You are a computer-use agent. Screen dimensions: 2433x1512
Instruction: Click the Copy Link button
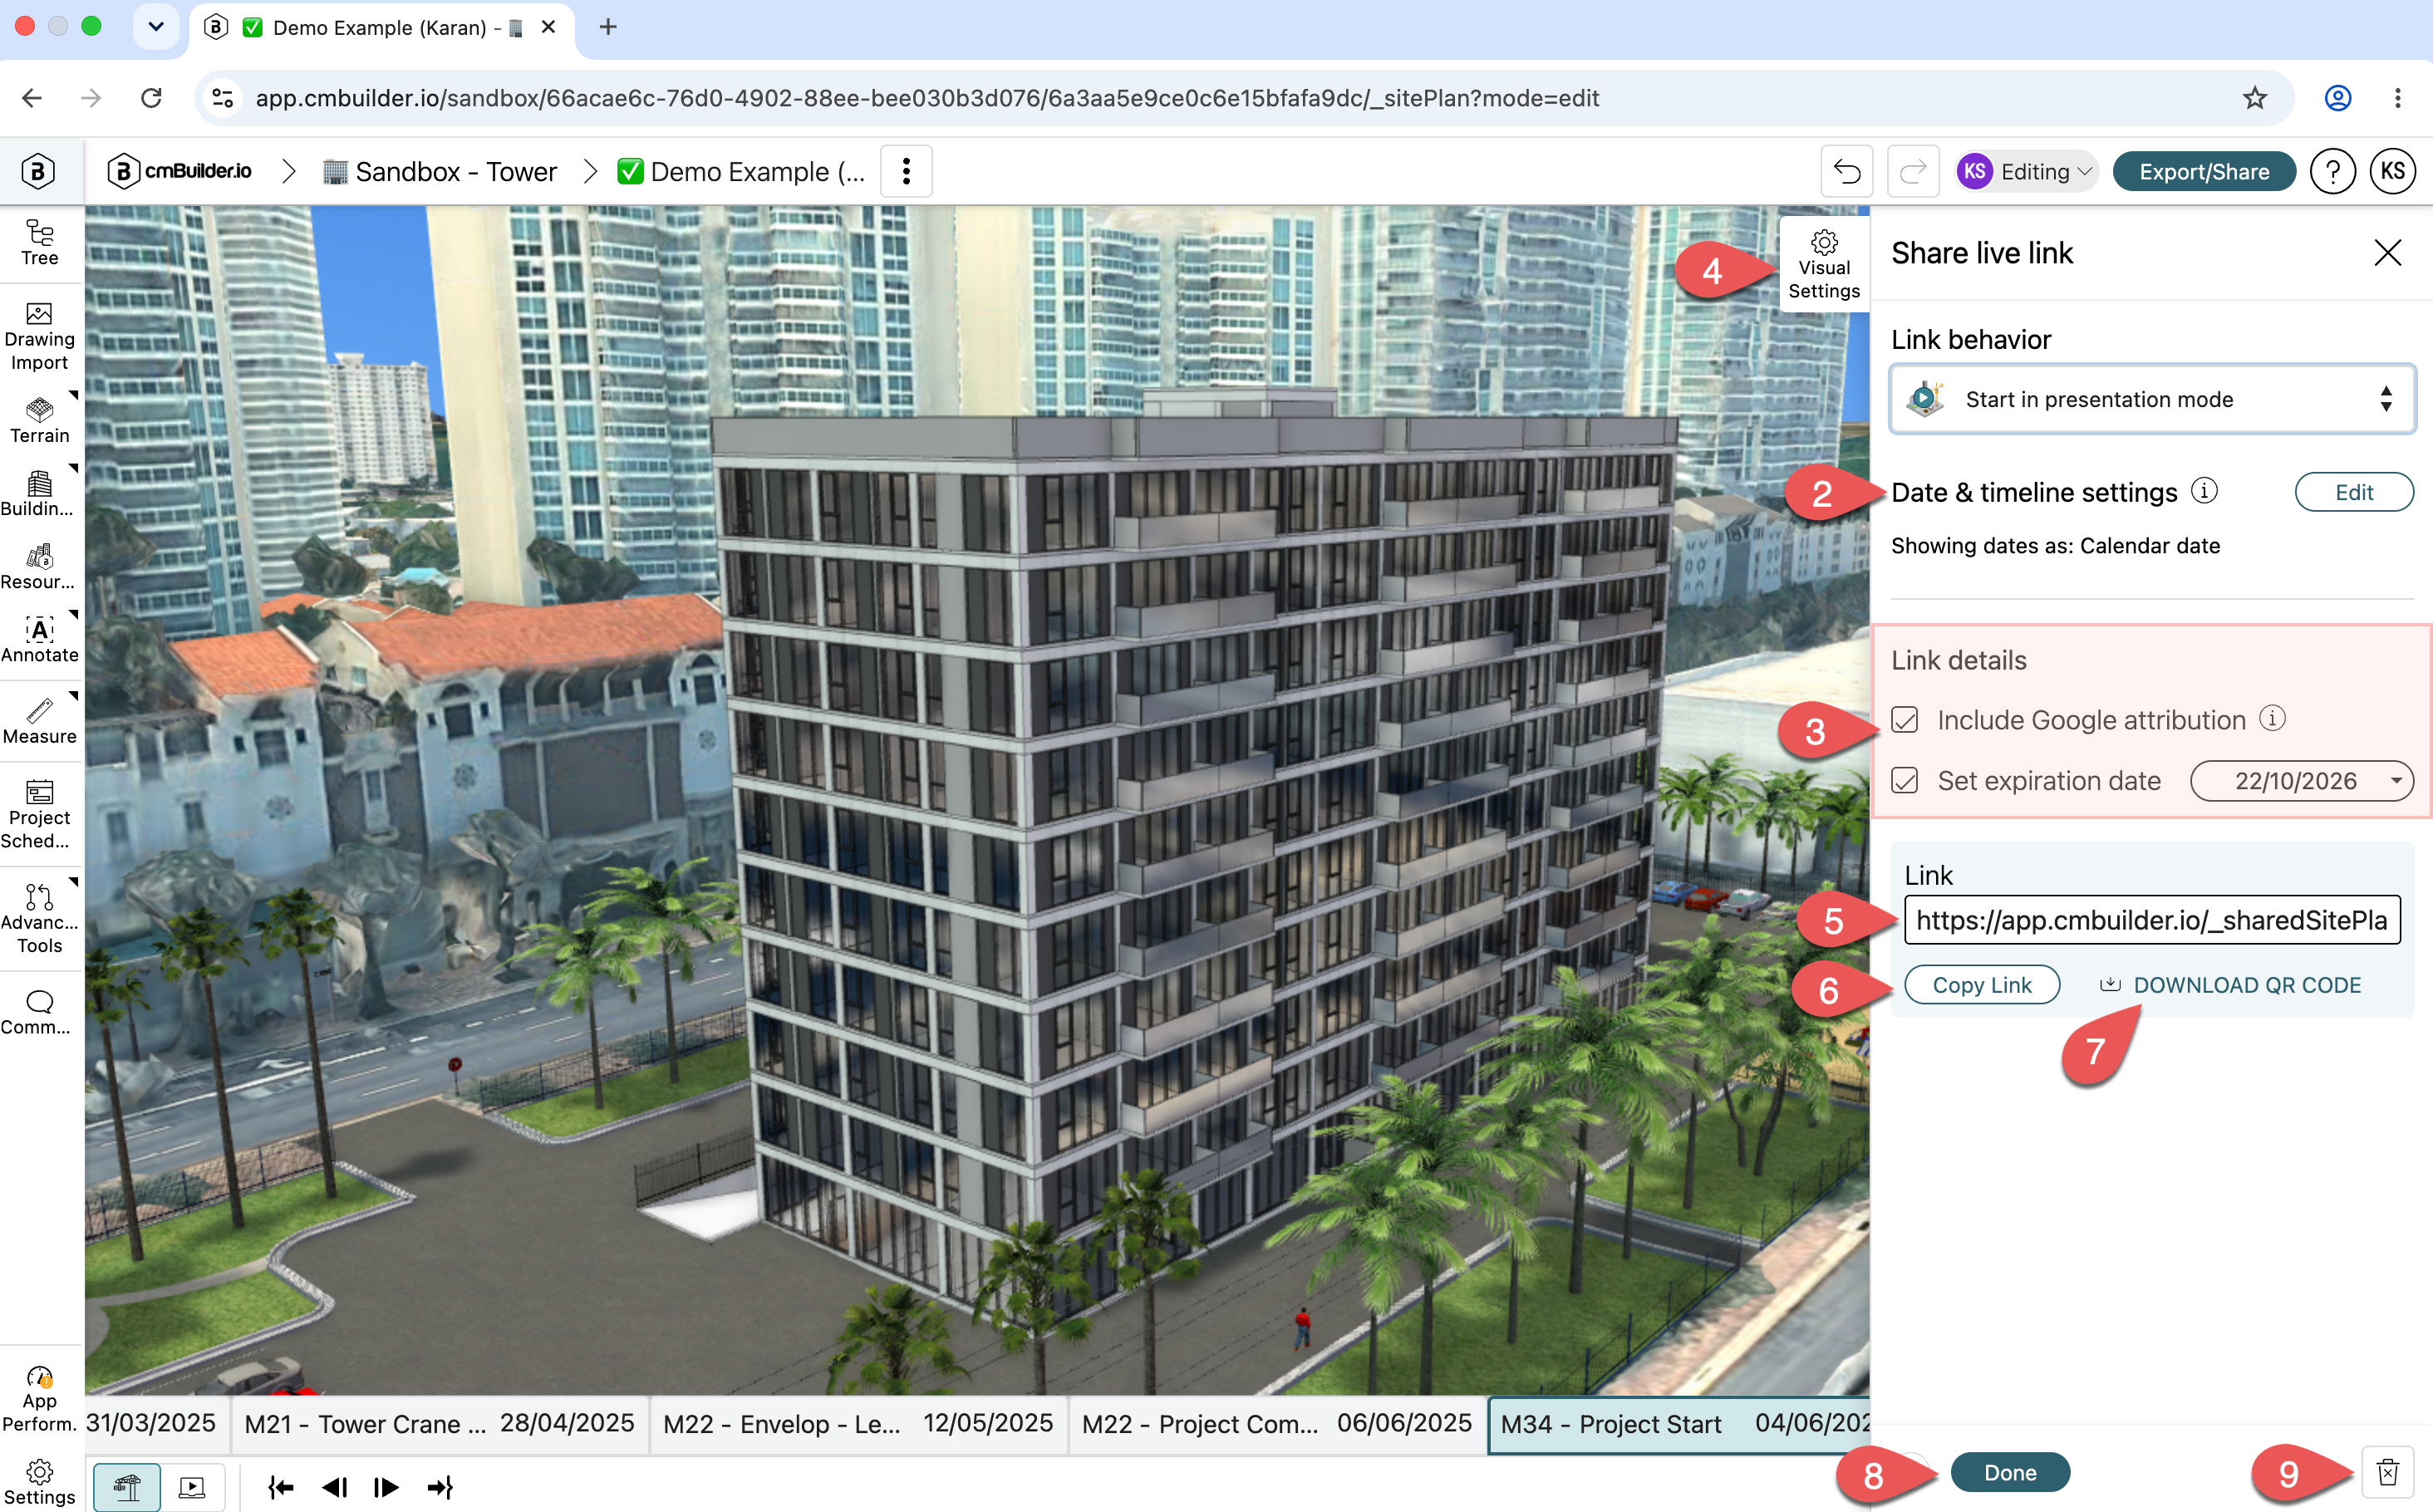pyautogui.click(x=1982, y=985)
